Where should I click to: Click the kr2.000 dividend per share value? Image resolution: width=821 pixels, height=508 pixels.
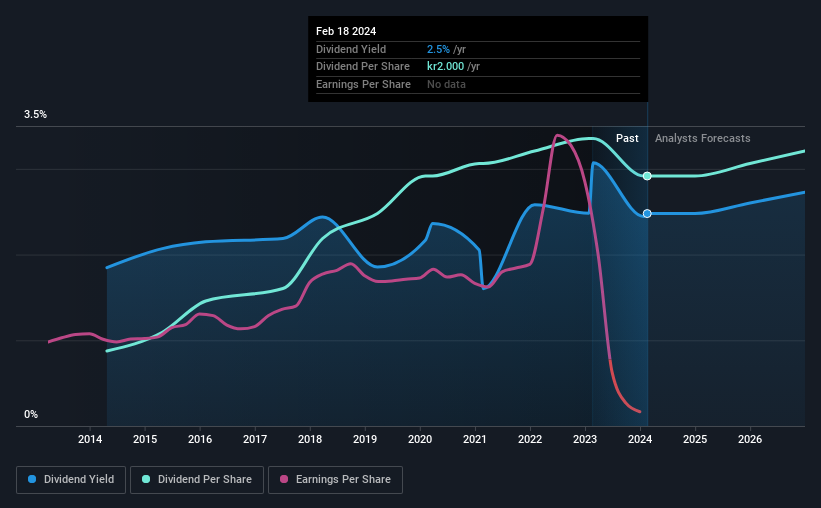tap(446, 67)
